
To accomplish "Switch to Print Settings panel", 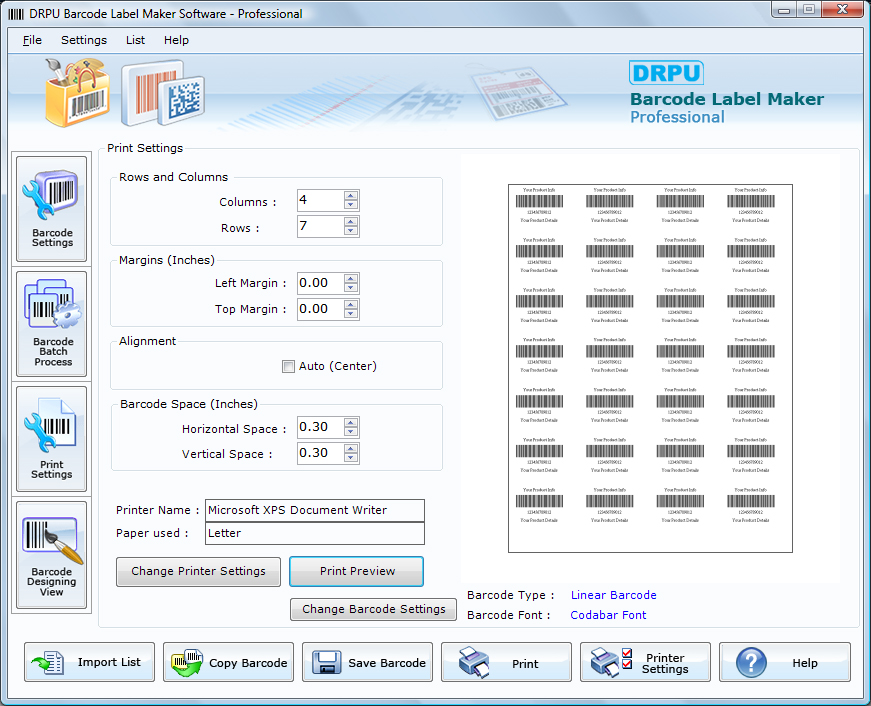I will 51,438.
